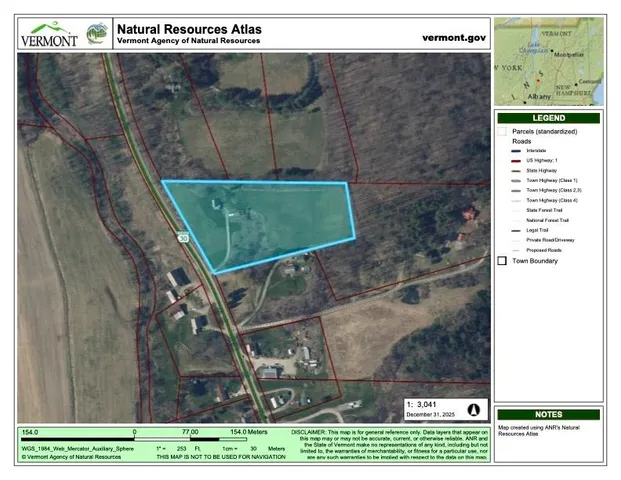Click the Route 30 highway shield on the map
Screen dimensions: 621x480
point(183,238)
